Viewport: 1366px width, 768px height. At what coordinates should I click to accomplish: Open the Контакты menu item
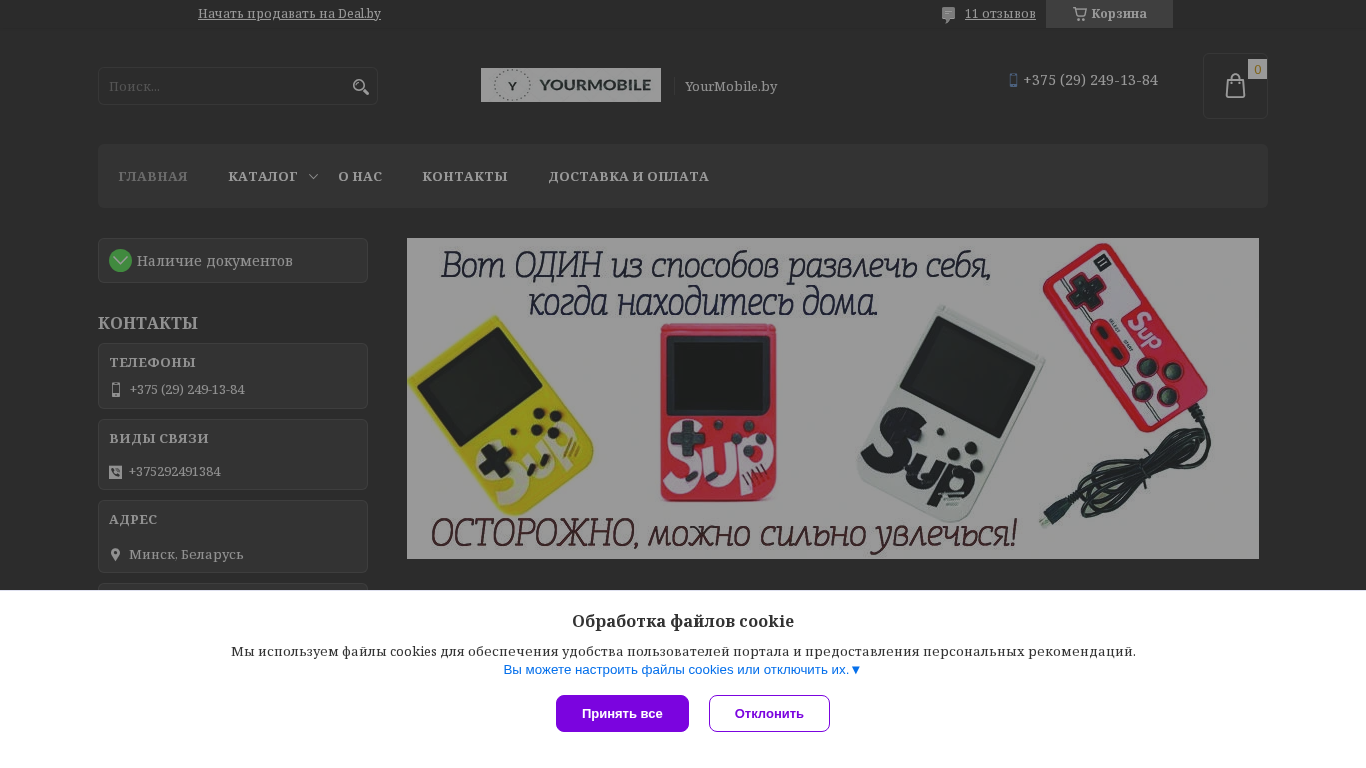[x=465, y=177]
